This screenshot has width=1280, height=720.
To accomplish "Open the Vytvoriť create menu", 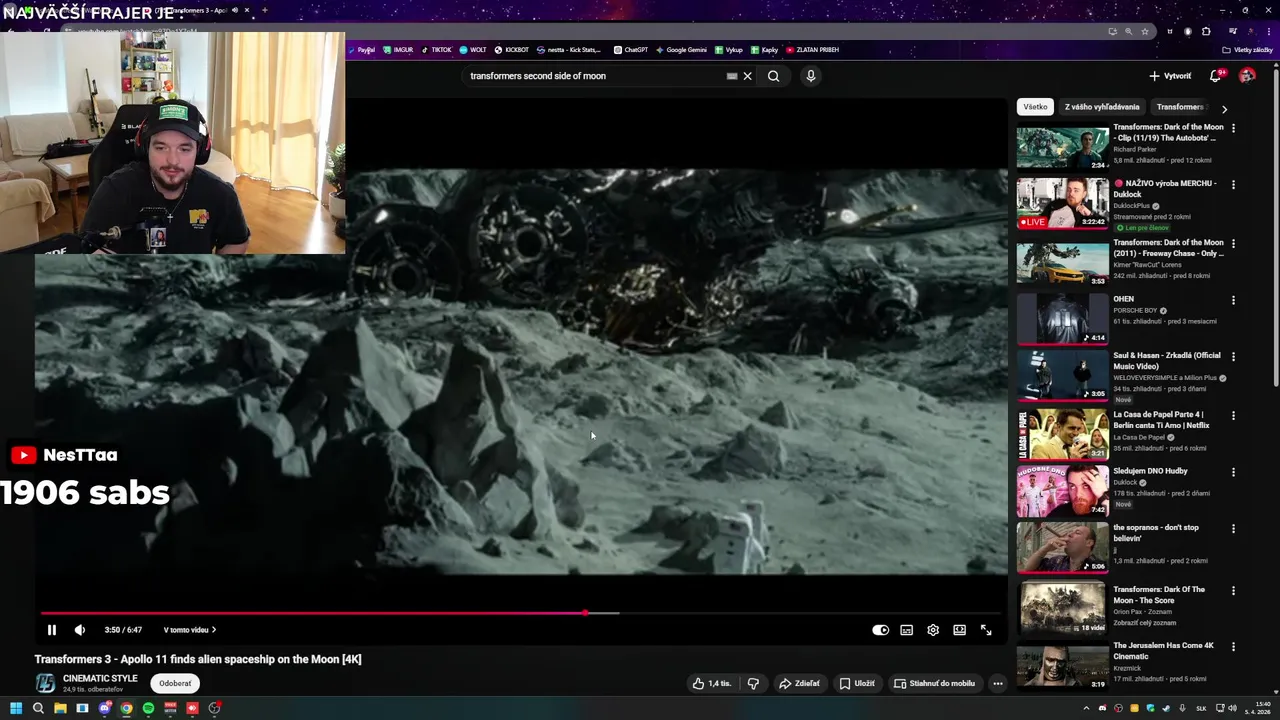I will point(1170,76).
